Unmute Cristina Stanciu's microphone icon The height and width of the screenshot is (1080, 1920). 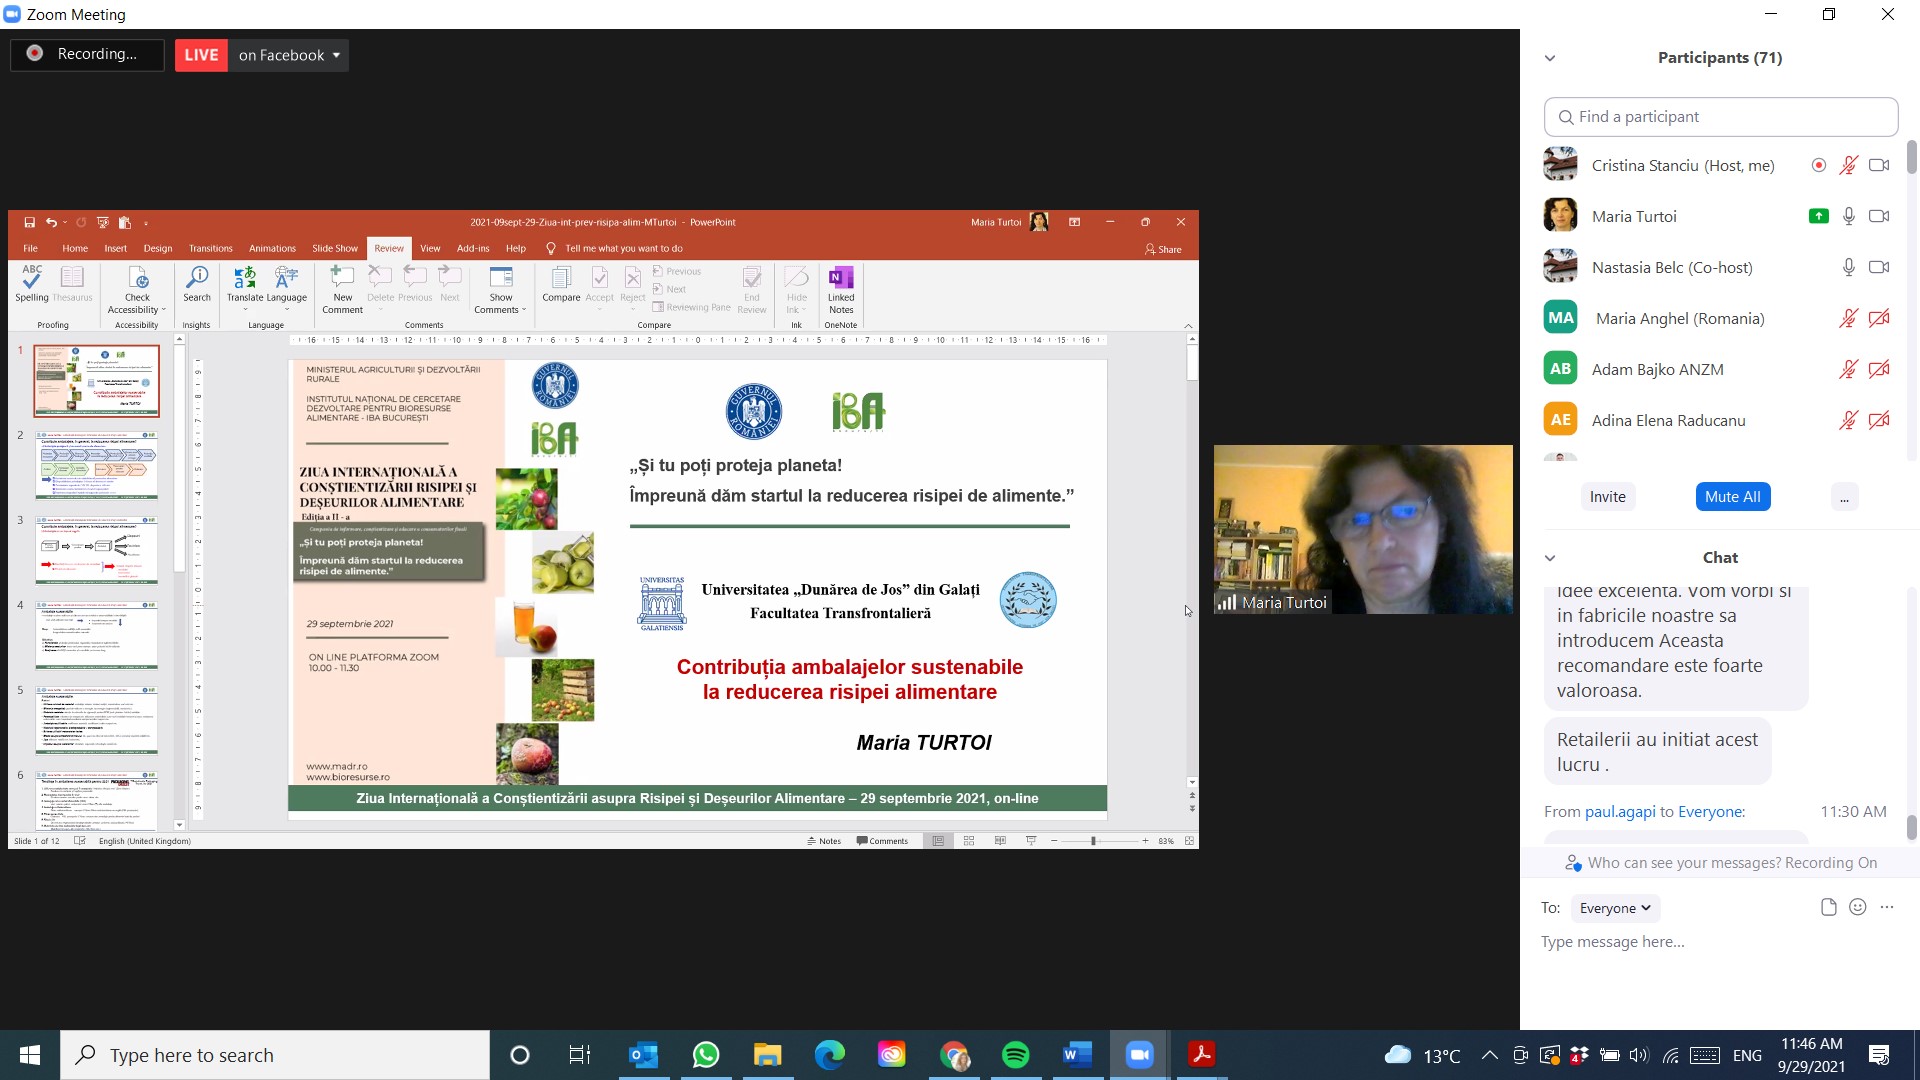point(1848,165)
